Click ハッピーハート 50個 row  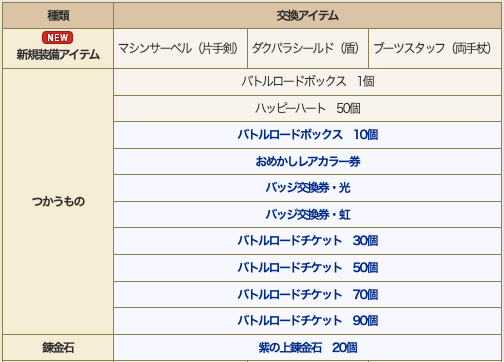tap(308, 109)
